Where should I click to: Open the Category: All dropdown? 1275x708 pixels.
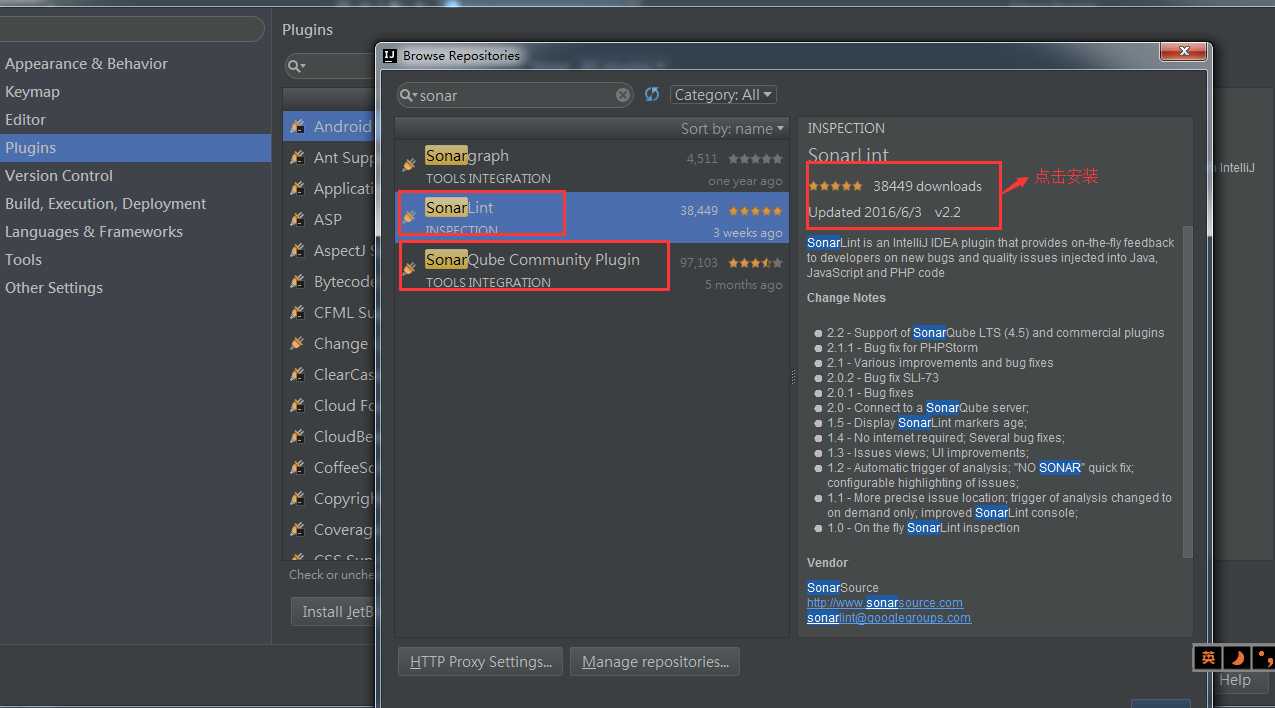(x=723, y=95)
